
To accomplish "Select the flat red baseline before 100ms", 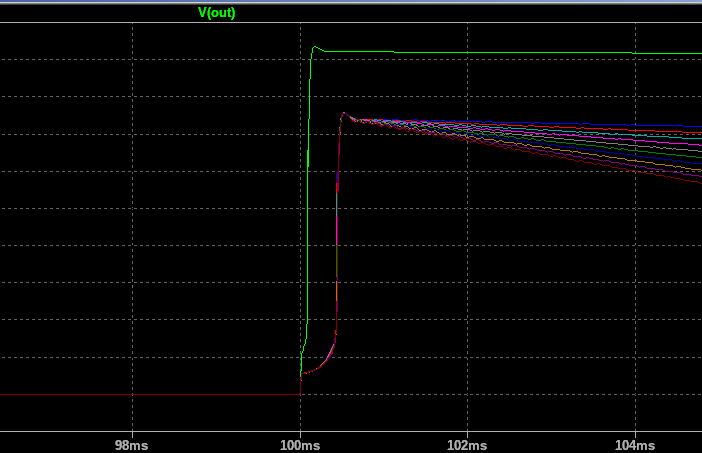I will [150, 395].
